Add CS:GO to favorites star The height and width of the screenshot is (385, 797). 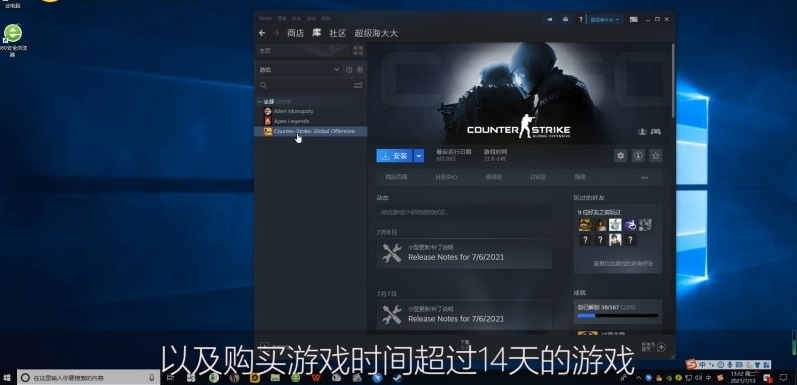click(656, 156)
